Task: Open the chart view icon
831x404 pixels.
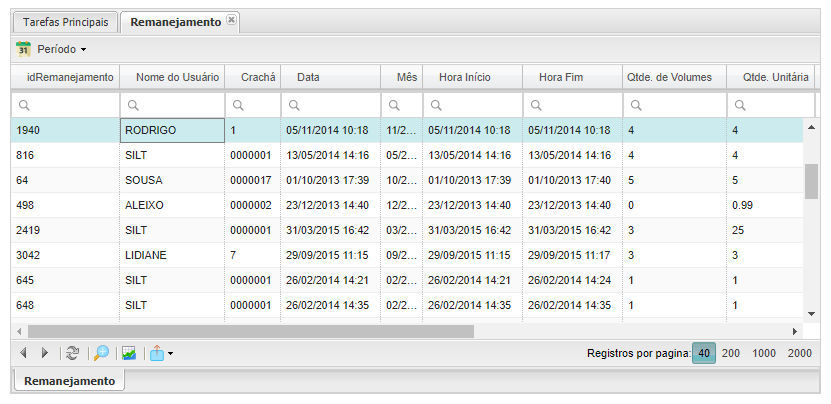Action: tap(129, 353)
